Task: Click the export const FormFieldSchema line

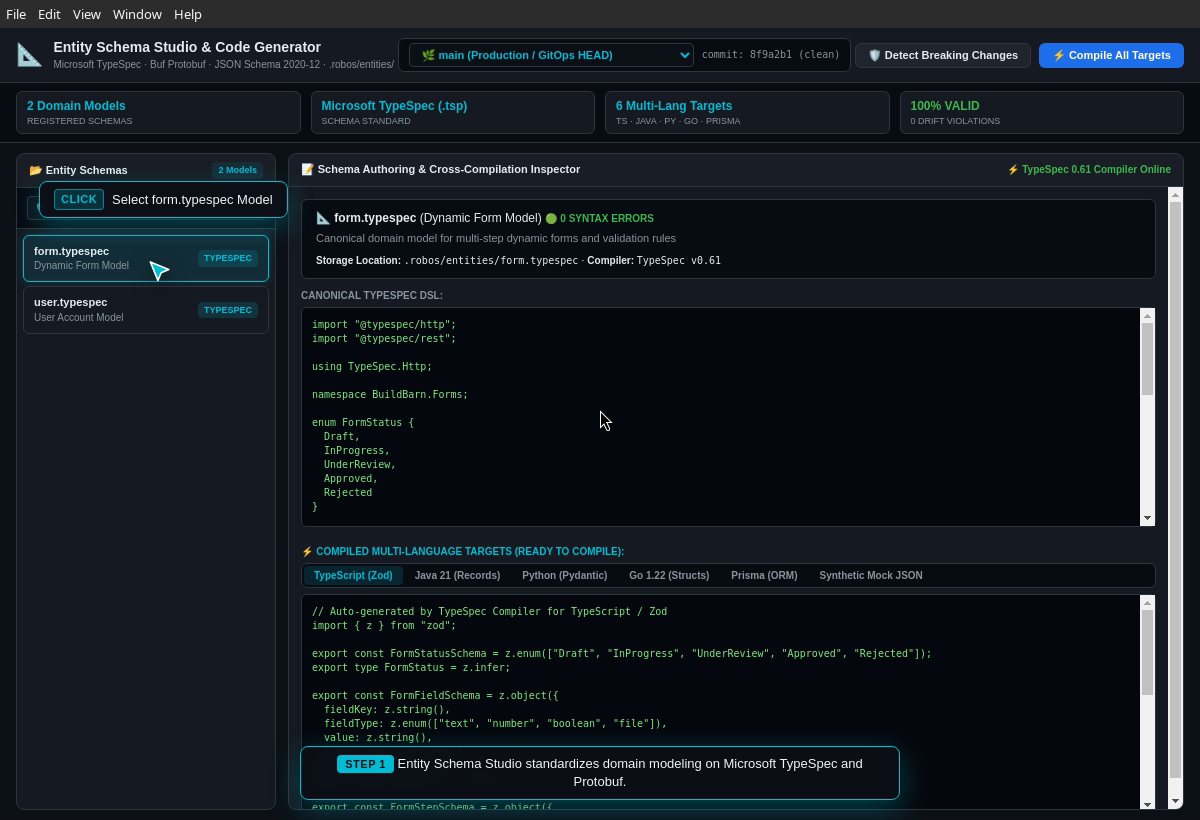Action: click(x=435, y=695)
